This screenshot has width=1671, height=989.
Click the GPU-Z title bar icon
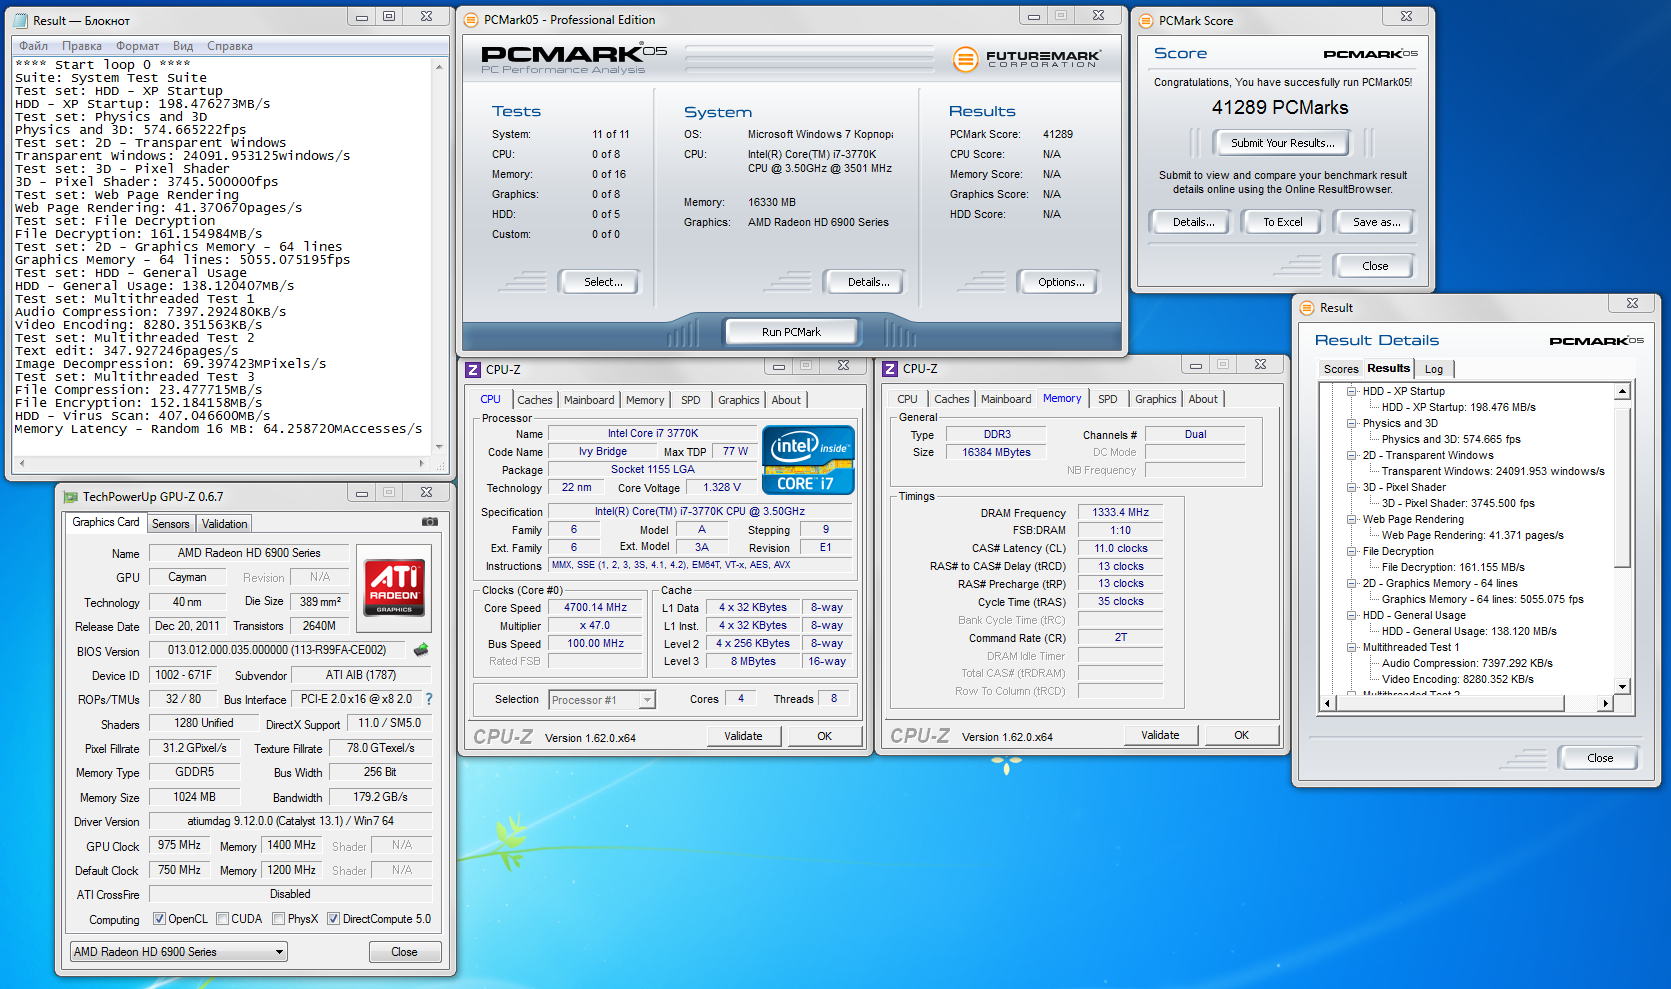pos(70,497)
